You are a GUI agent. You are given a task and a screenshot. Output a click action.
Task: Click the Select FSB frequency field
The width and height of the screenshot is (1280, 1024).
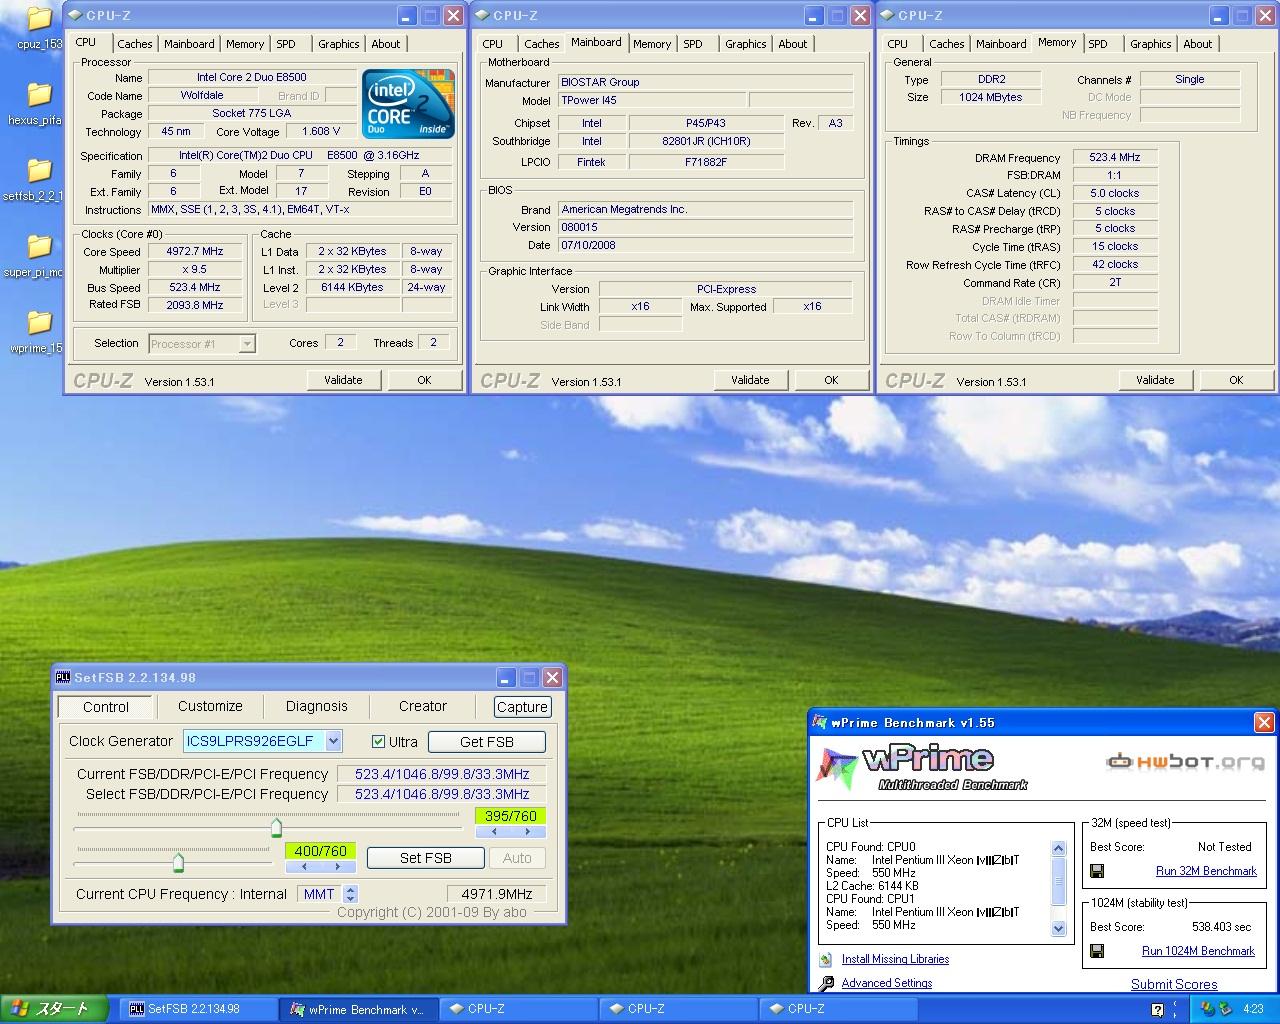442,794
